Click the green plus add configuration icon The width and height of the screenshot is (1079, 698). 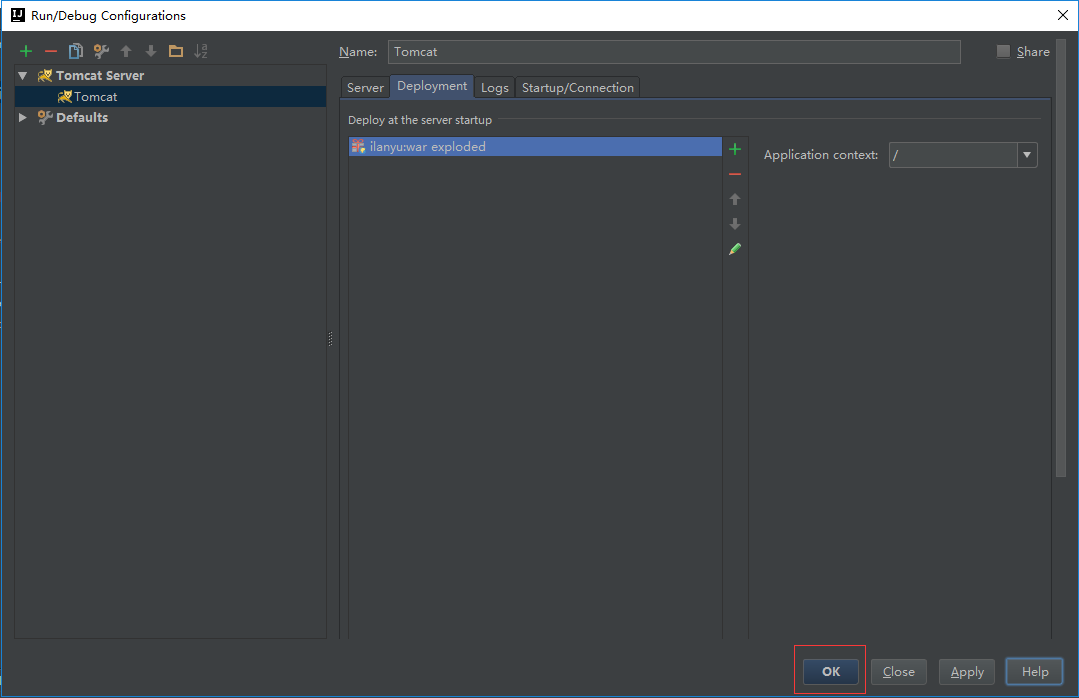tap(26, 51)
